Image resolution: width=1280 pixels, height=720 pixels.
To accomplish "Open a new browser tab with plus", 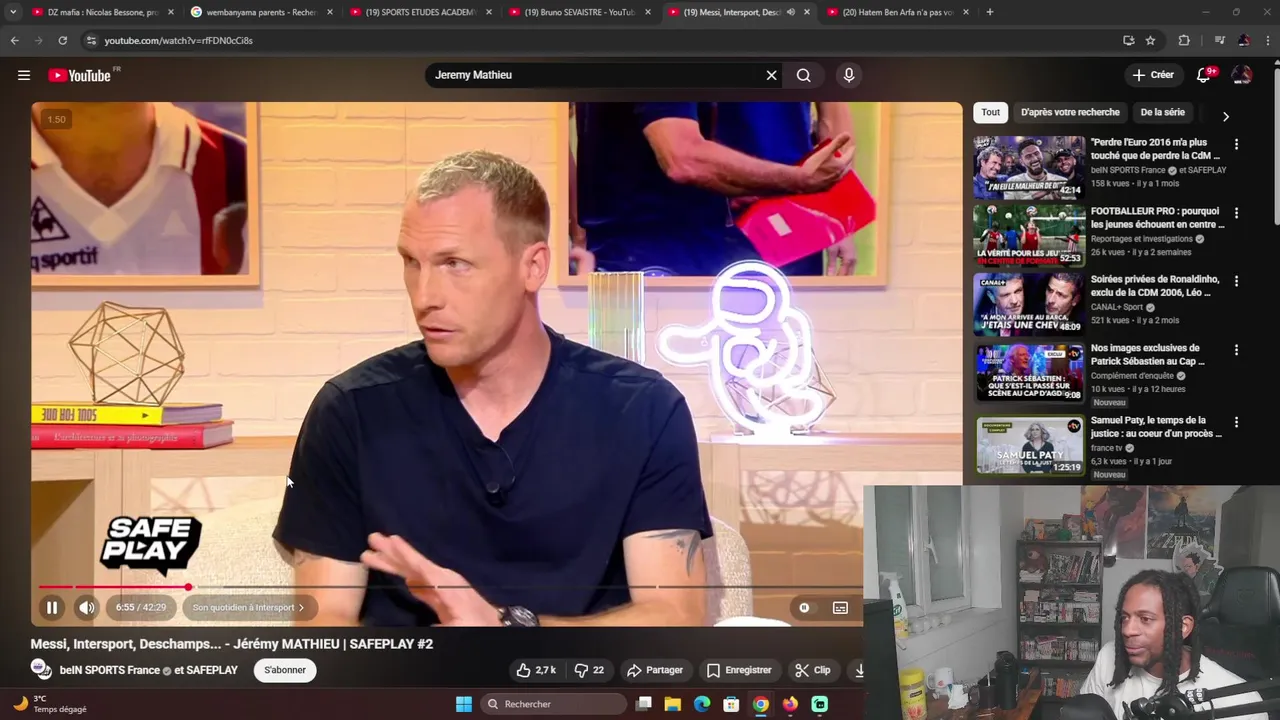I will [990, 12].
